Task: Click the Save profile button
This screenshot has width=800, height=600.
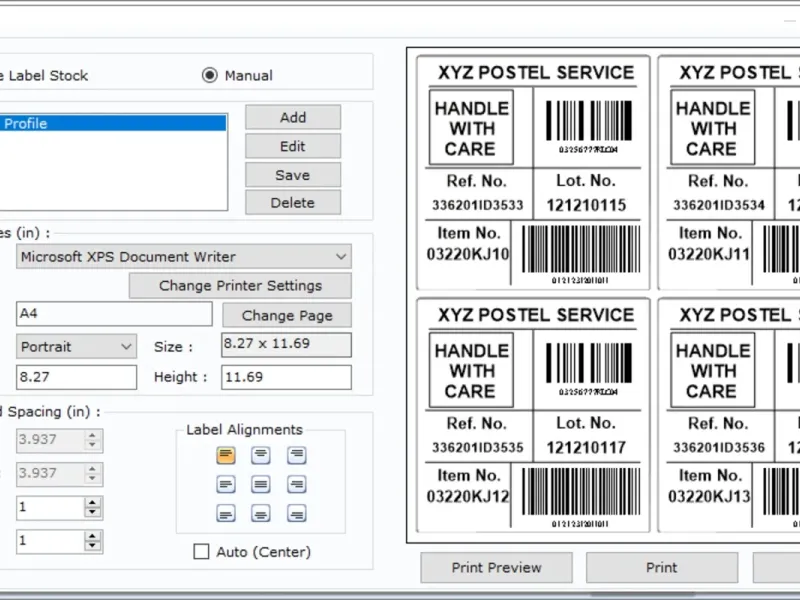Action: click(x=293, y=175)
